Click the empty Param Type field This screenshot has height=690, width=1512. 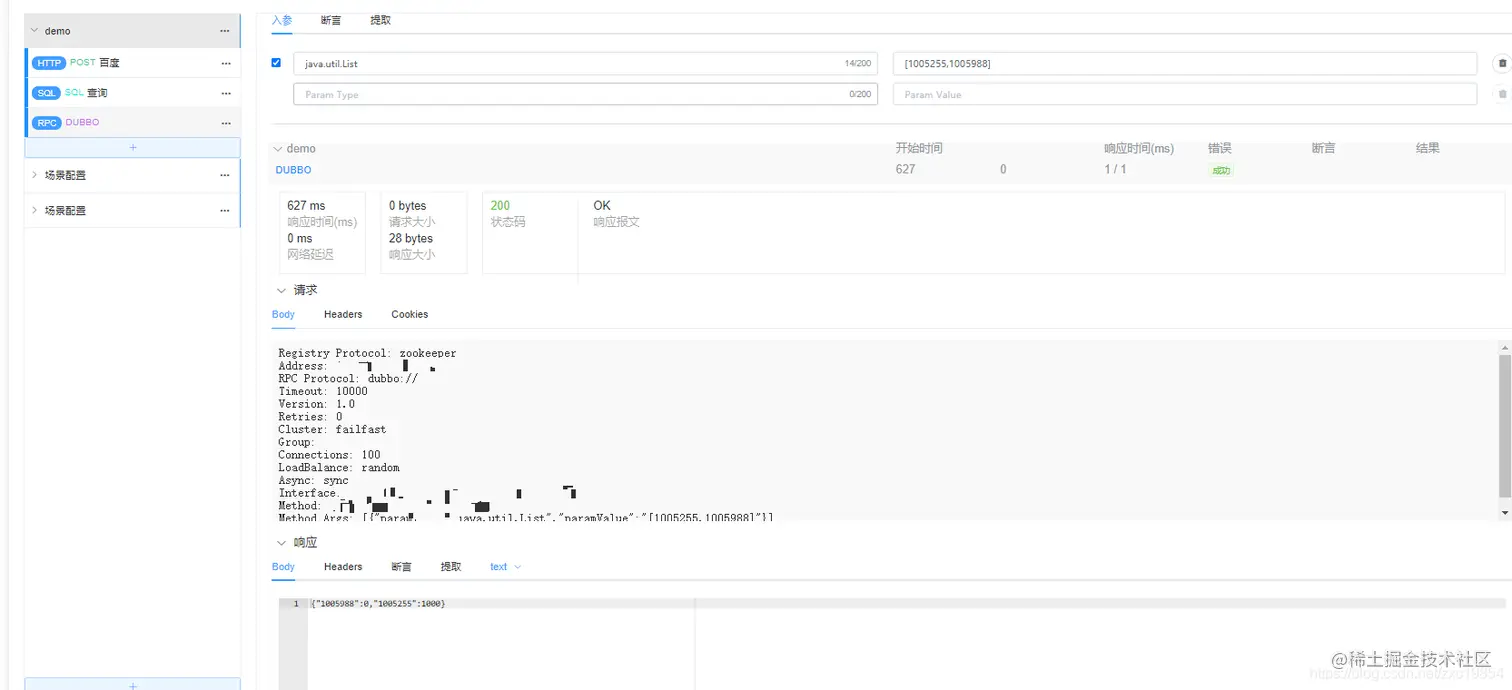click(x=585, y=94)
